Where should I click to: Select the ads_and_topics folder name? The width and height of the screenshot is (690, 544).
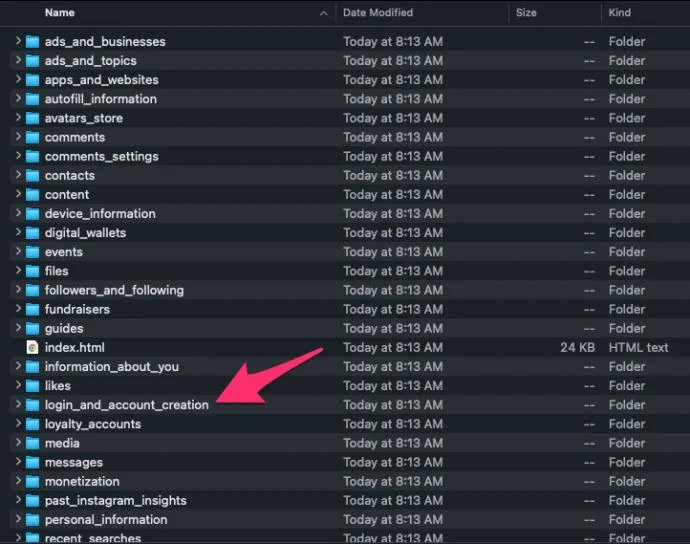[x=91, y=61]
